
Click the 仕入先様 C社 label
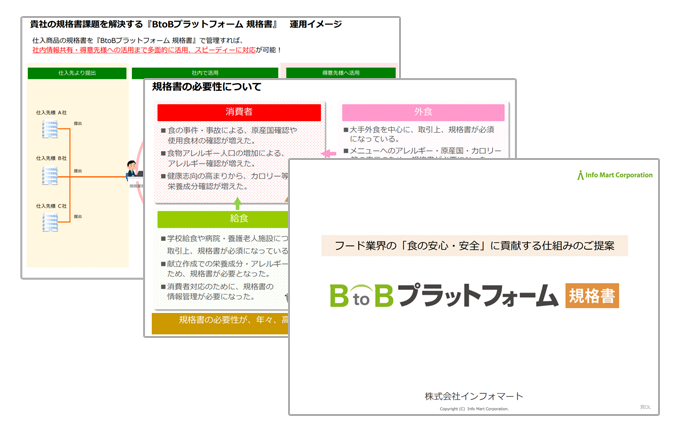pyautogui.click(x=51, y=206)
